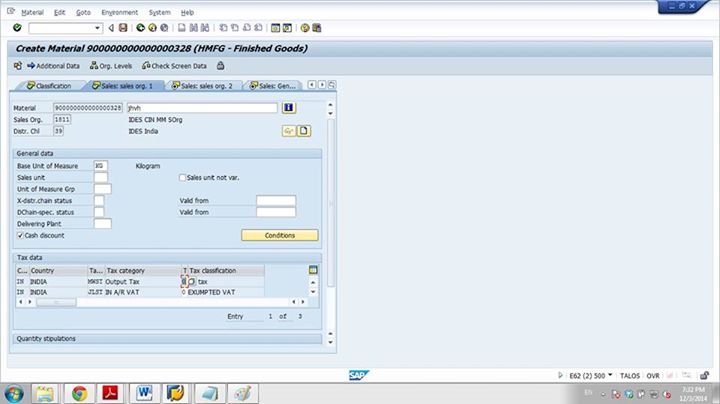The height and width of the screenshot is (404, 720).
Task: Click into the Delivering Plant field
Action: tap(102, 224)
